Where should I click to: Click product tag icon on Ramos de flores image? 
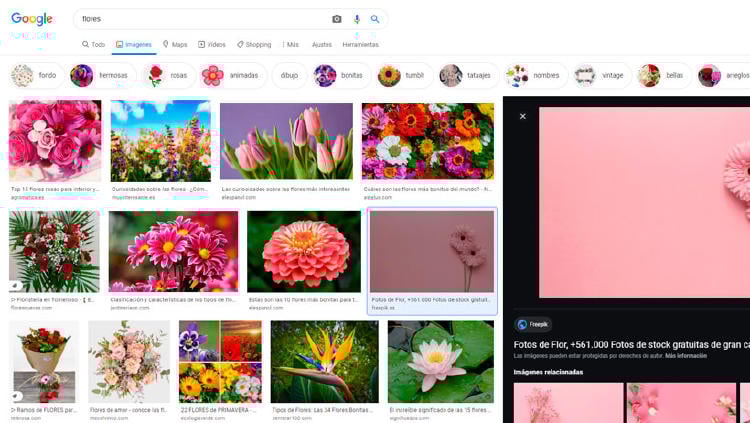[16, 396]
